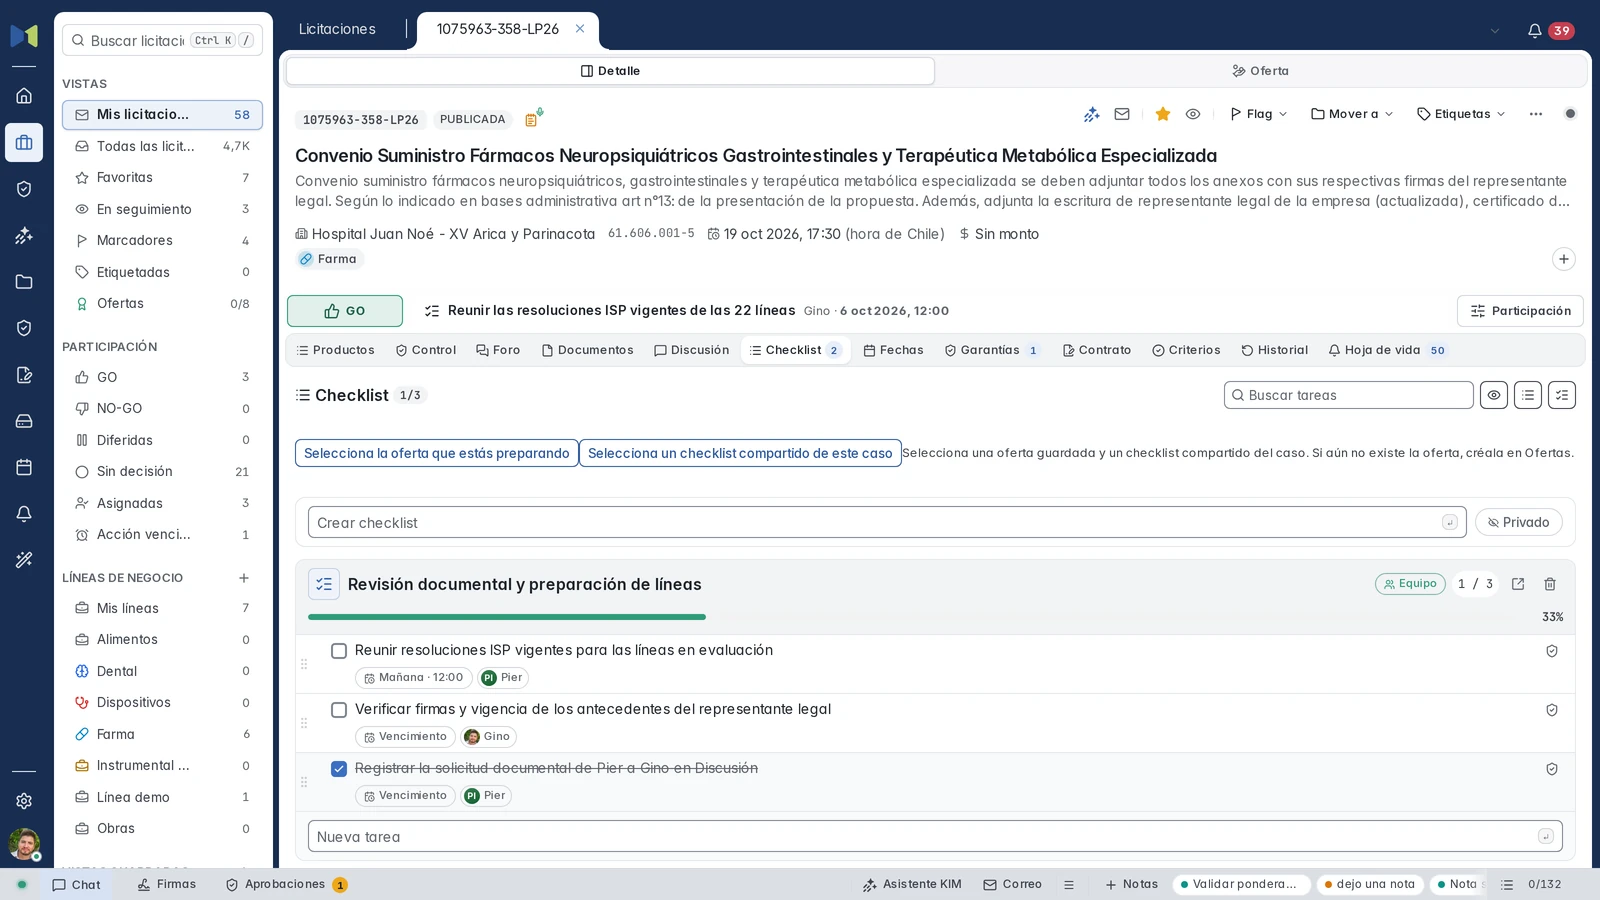Image resolution: width=1600 pixels, height=900 pixels.
Task: Focus the Nueva tarea input
Action: 935,836
